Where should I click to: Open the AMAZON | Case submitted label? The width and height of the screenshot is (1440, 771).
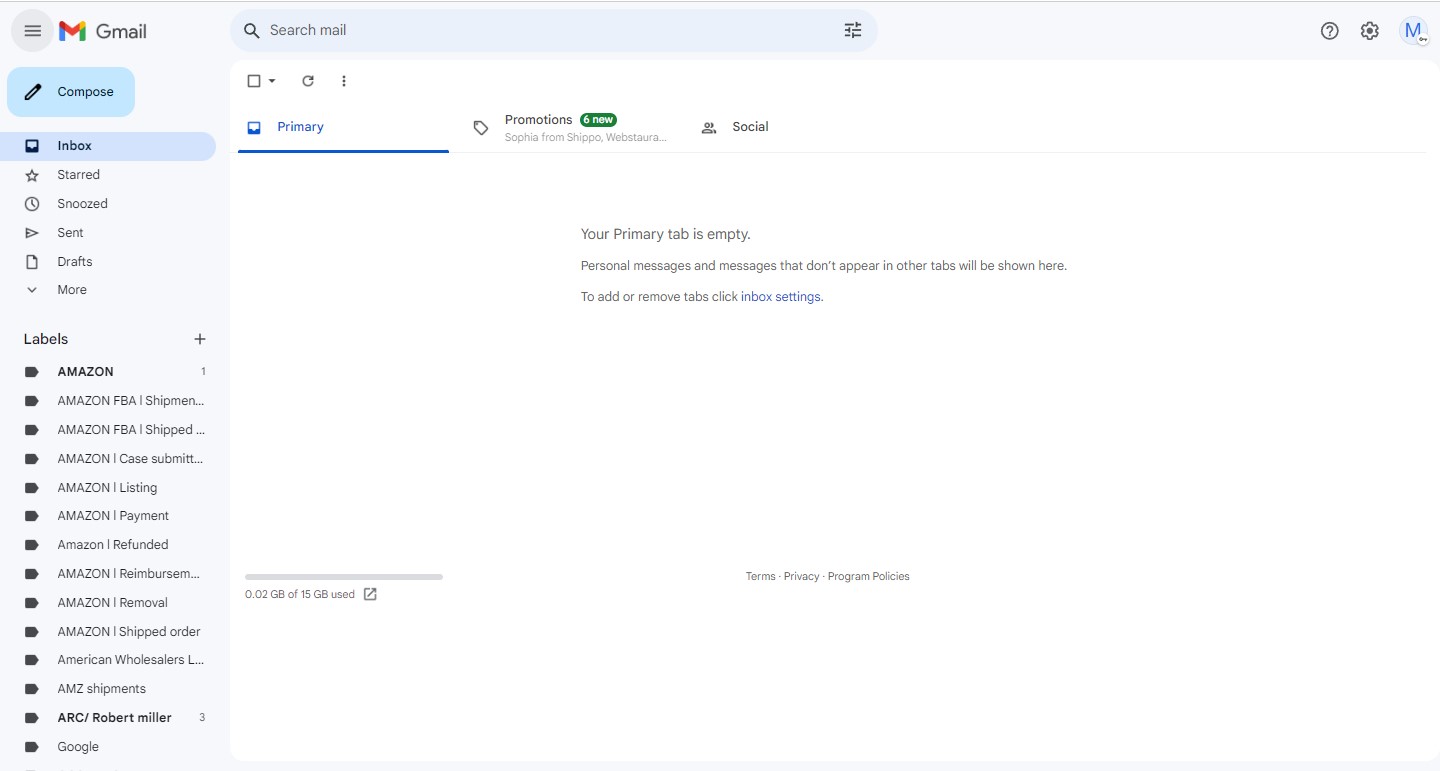108,459
